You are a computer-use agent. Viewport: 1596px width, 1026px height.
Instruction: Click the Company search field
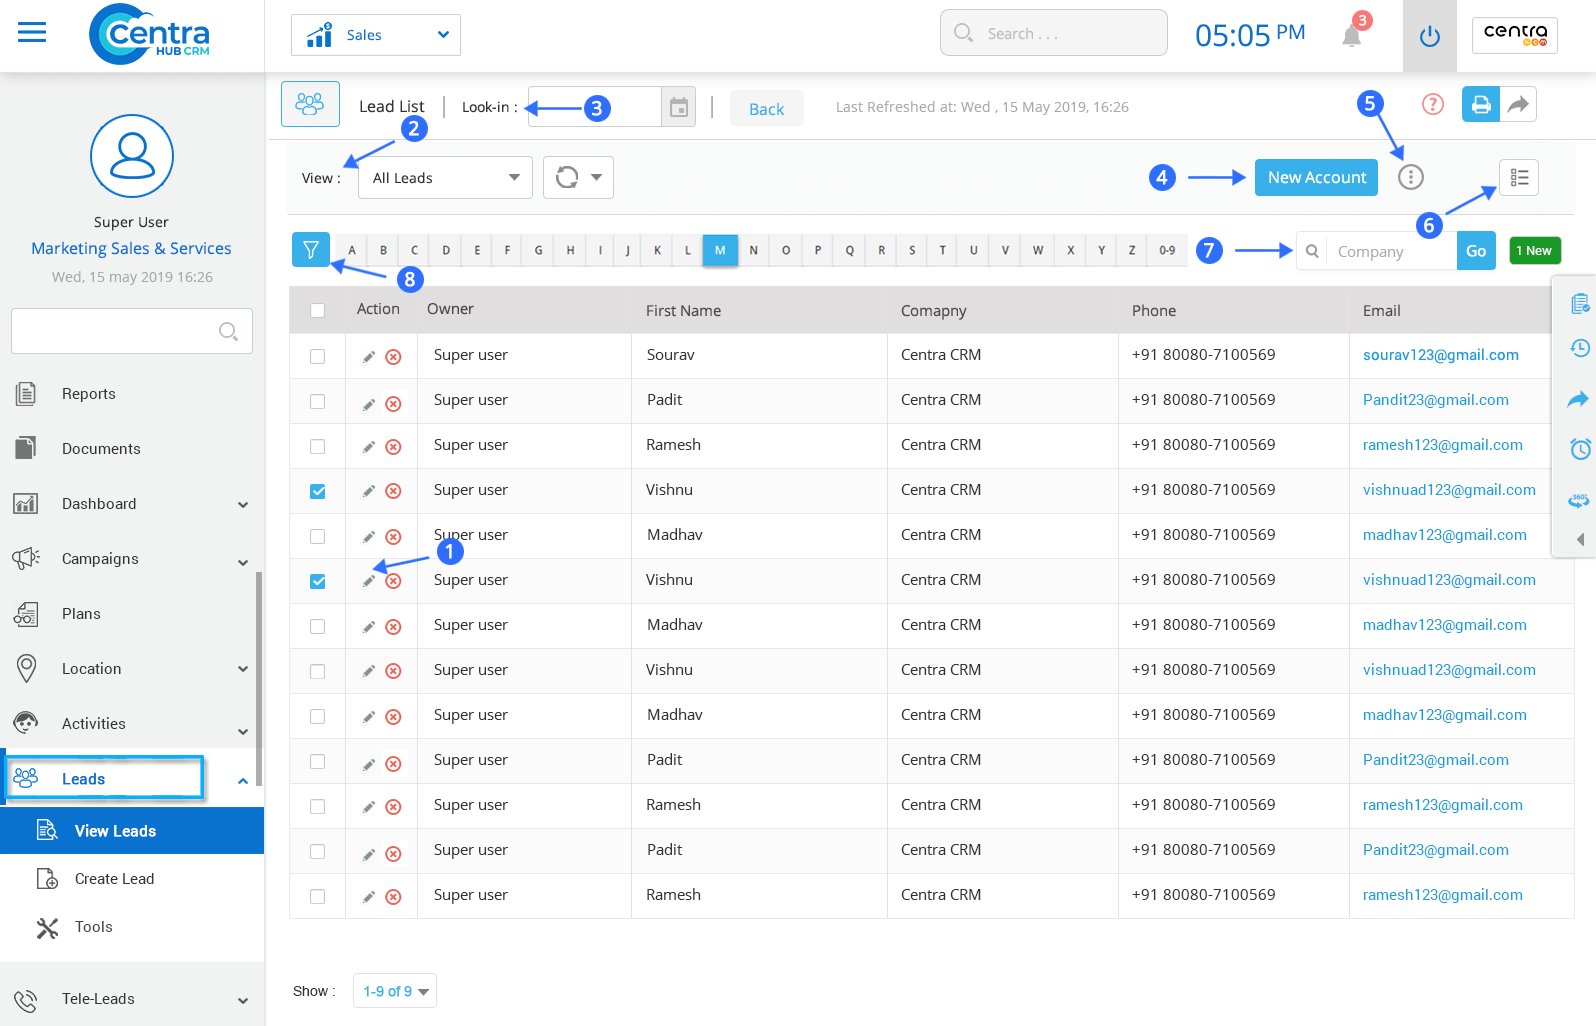click(x=1390, y=252)
